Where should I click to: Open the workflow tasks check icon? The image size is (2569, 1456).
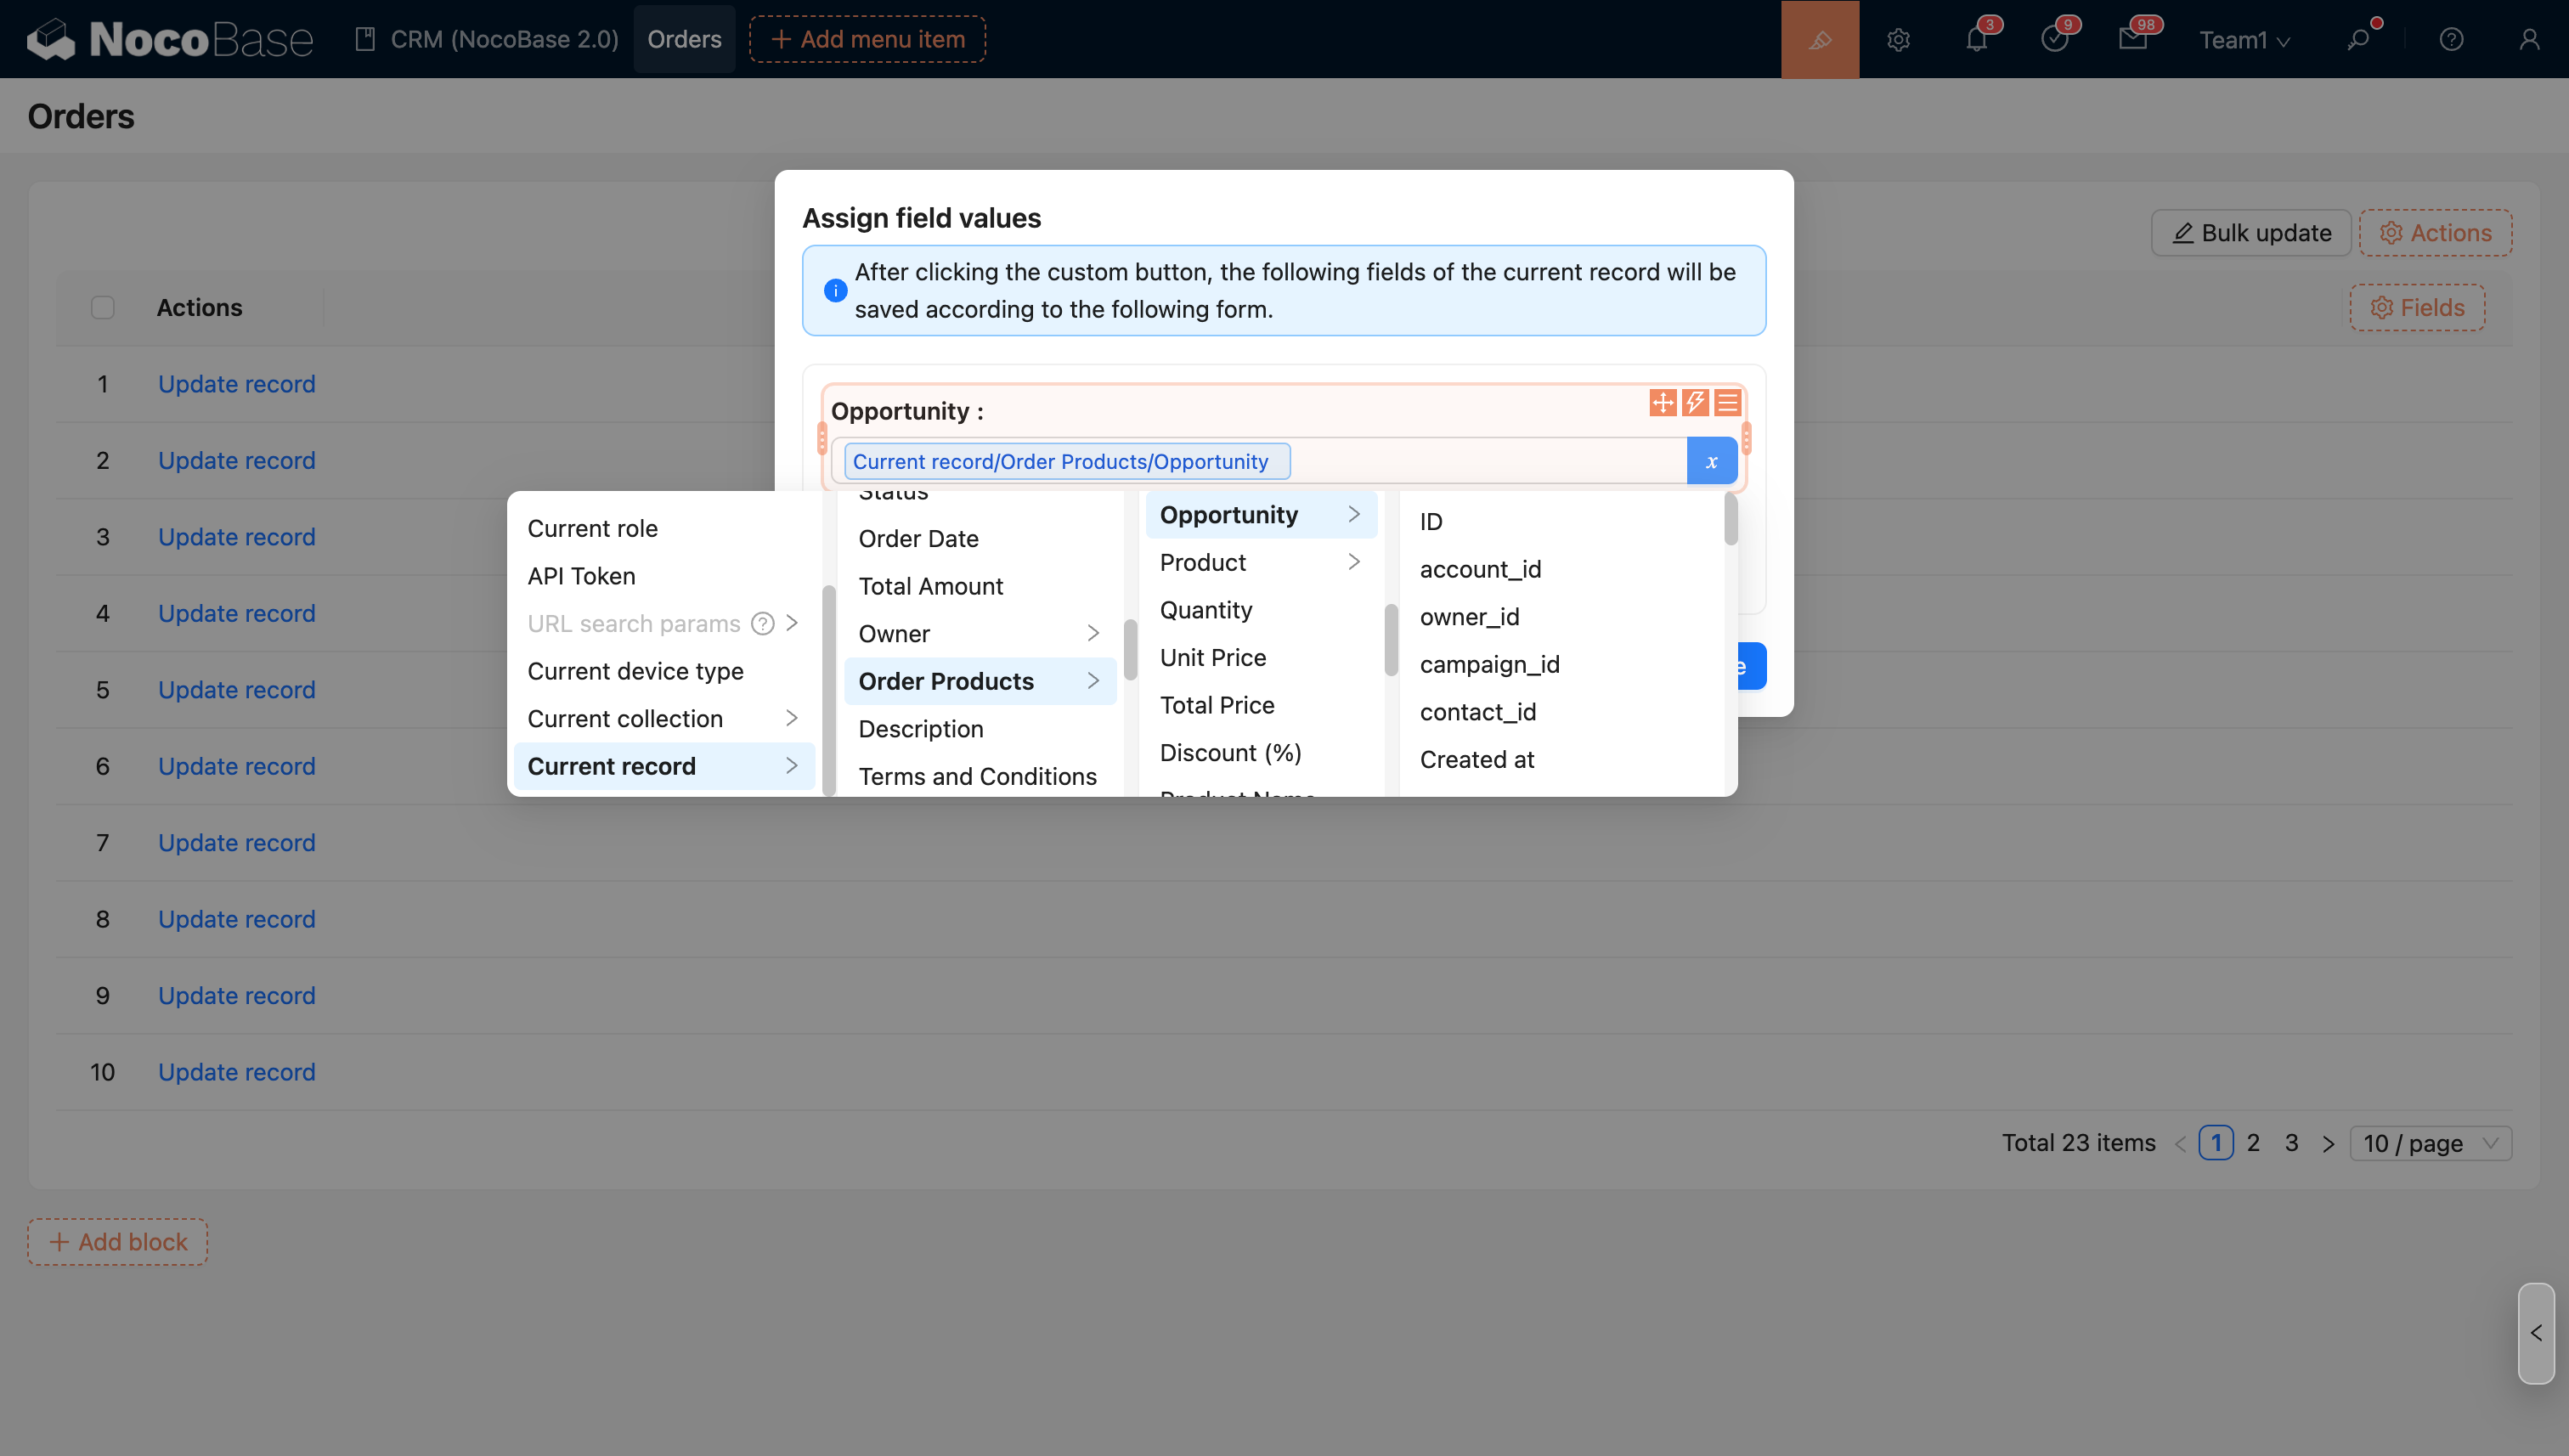pyautogui.click(x=2054, y=39)
